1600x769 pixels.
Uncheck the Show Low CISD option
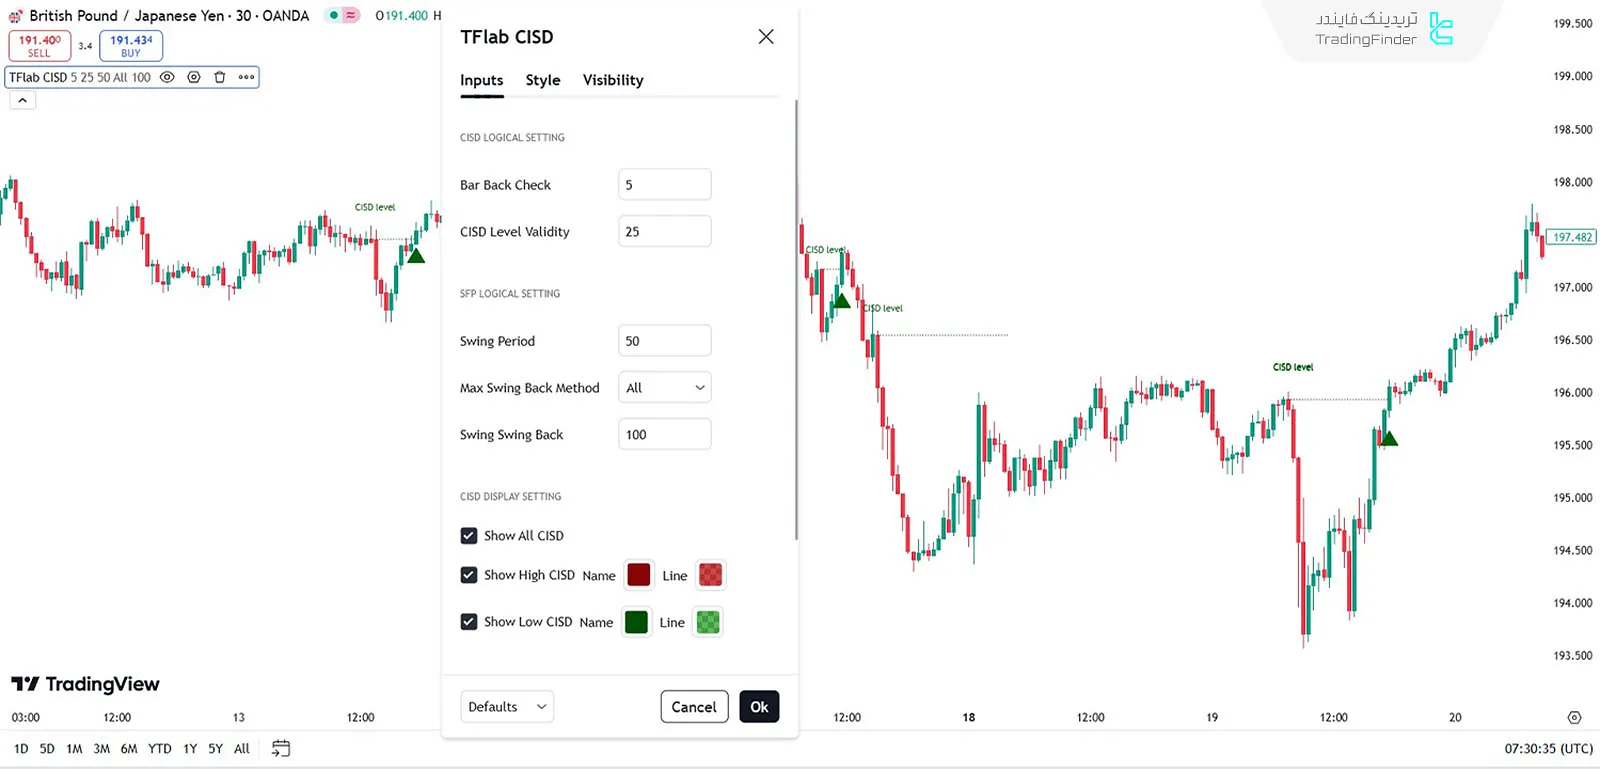(x=469, y=621)
